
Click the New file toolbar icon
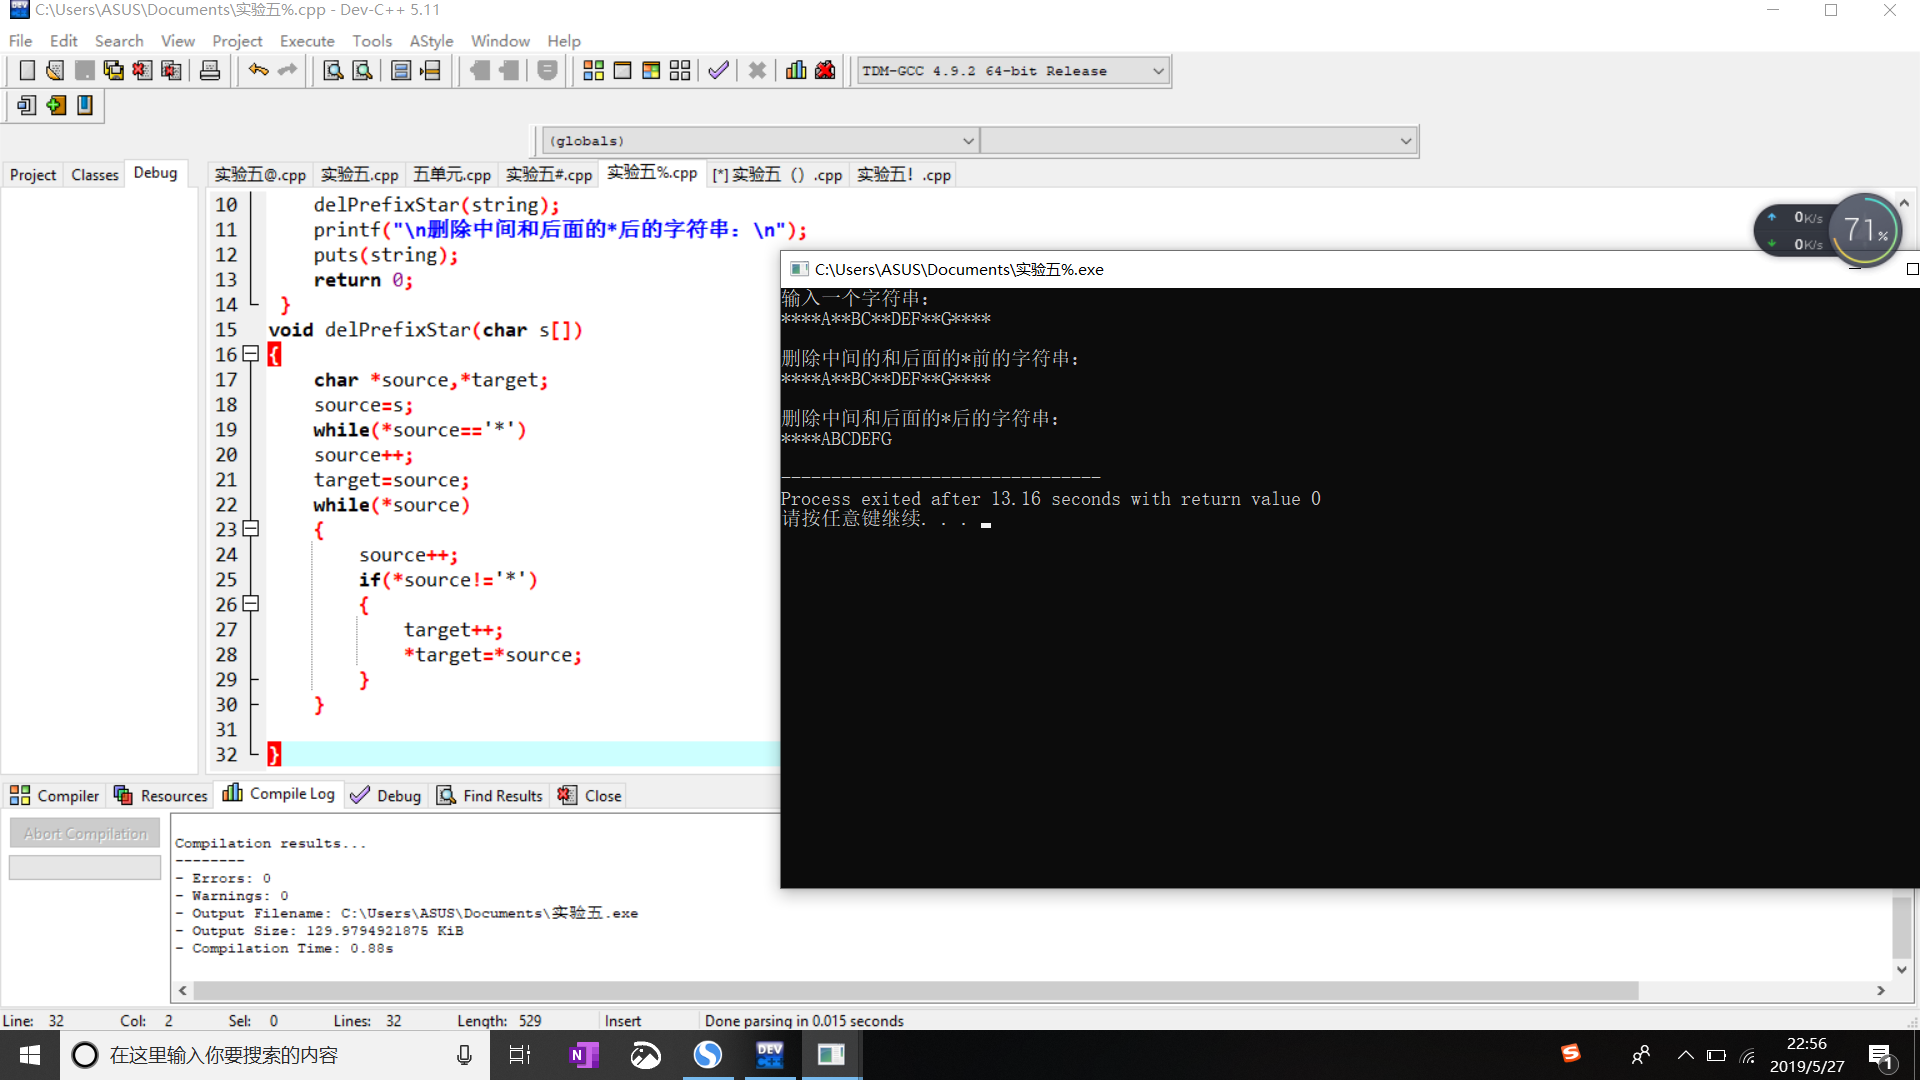coord(27,71)
